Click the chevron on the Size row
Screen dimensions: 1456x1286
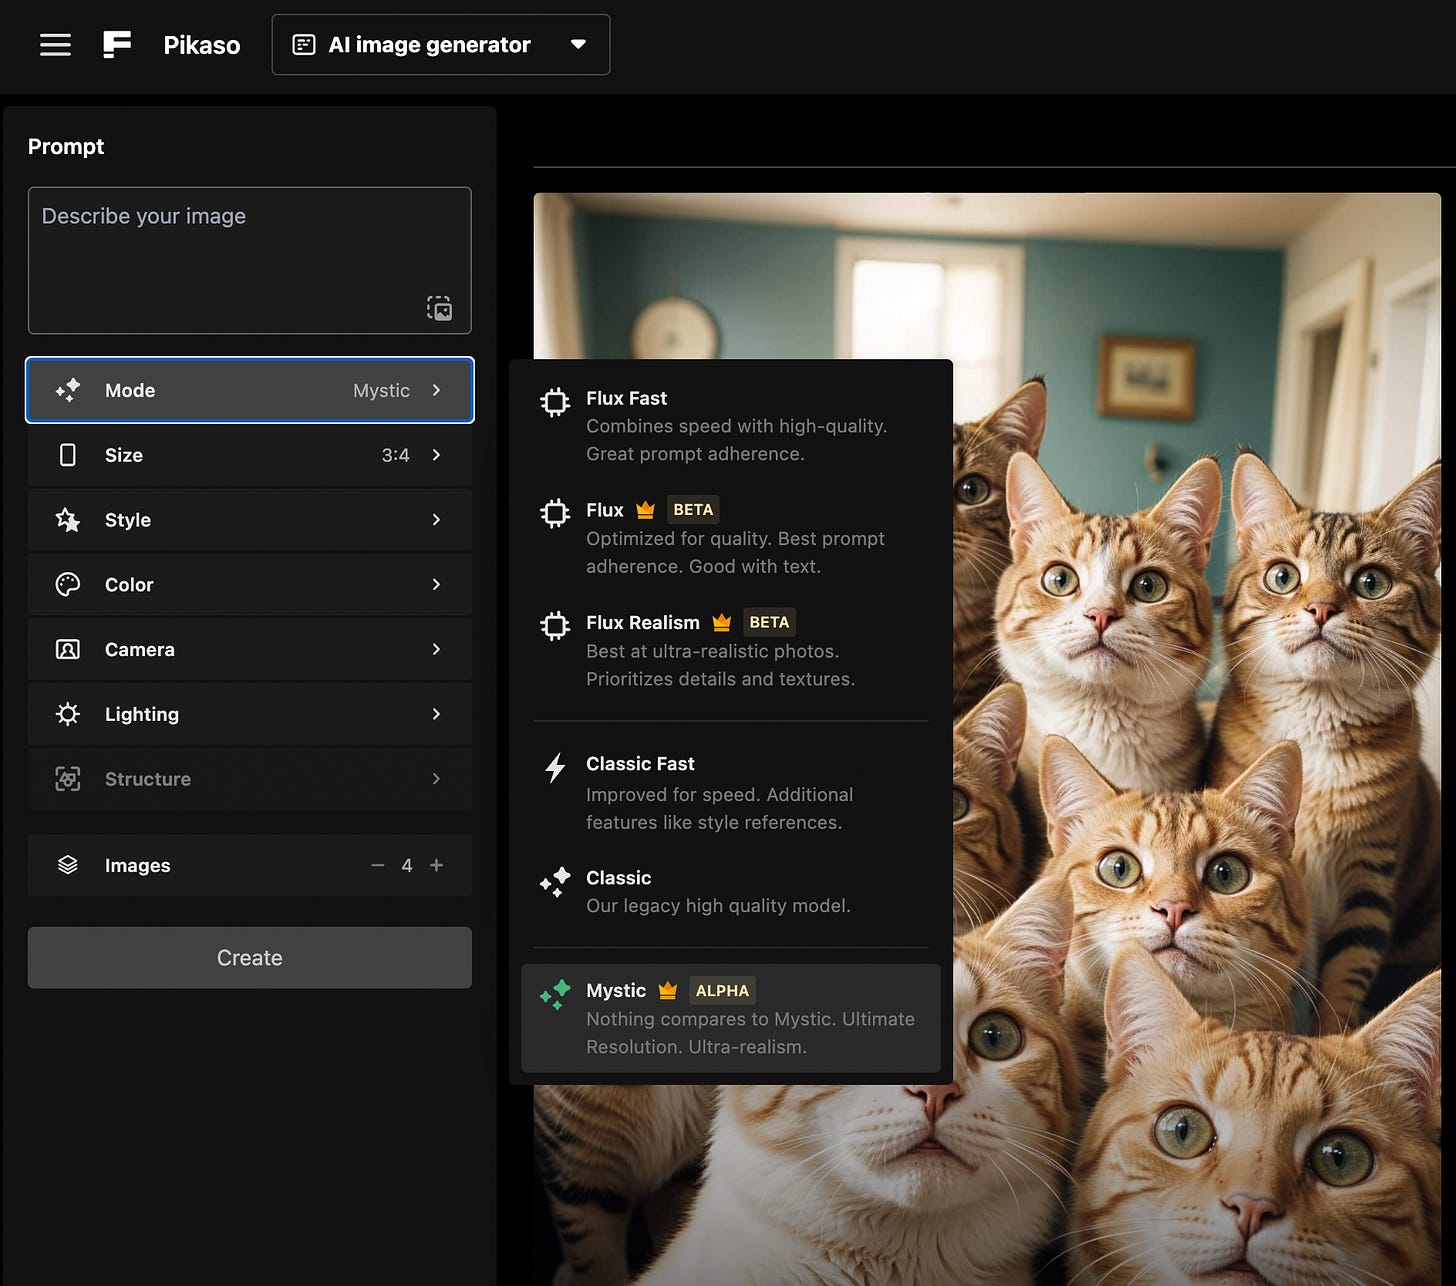(436, 455)
